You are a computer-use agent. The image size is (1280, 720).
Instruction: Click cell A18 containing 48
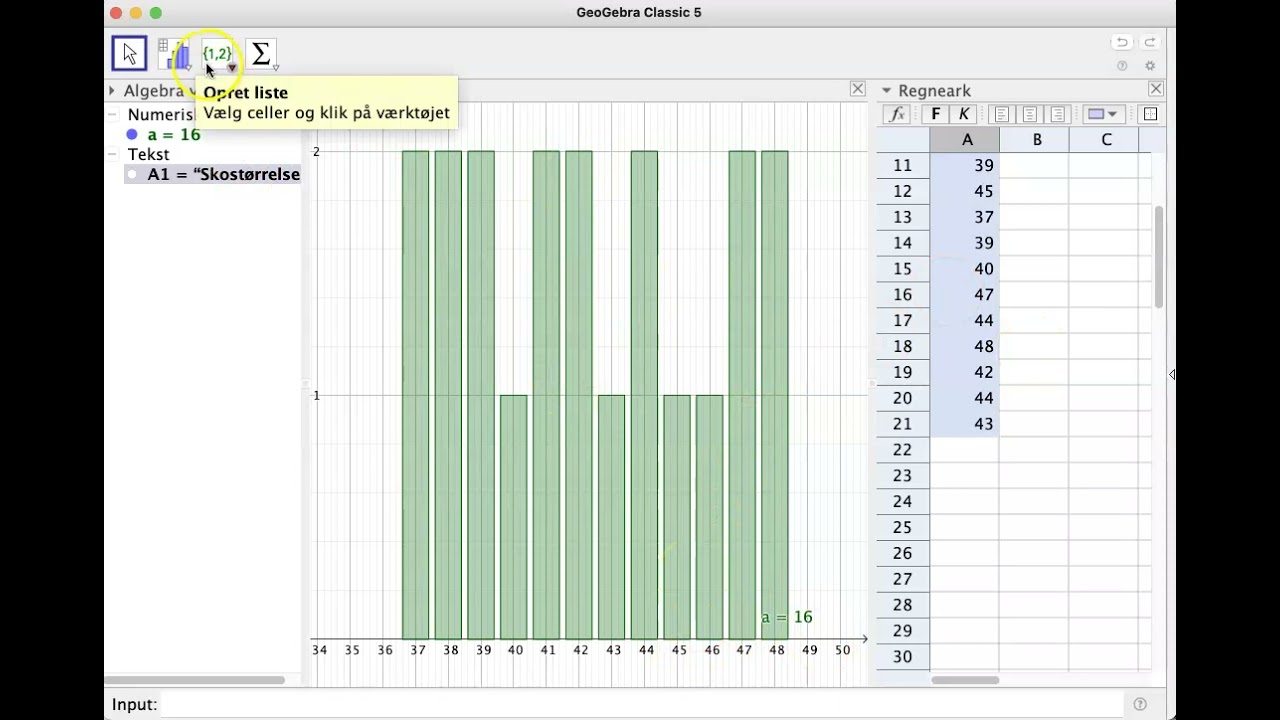tap(965, 346)
